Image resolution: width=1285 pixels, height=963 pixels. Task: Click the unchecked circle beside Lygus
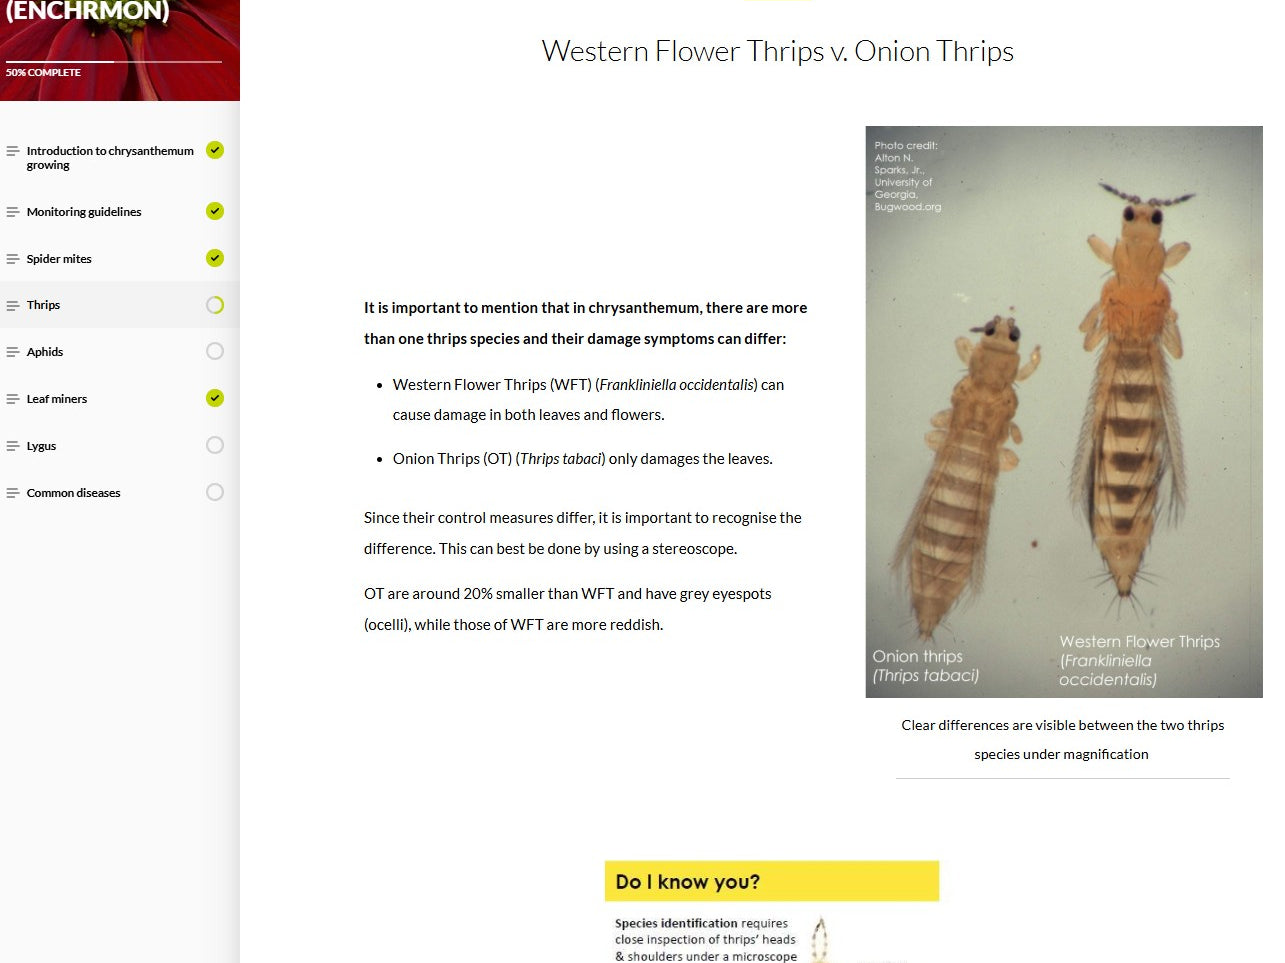click(214, 445)
